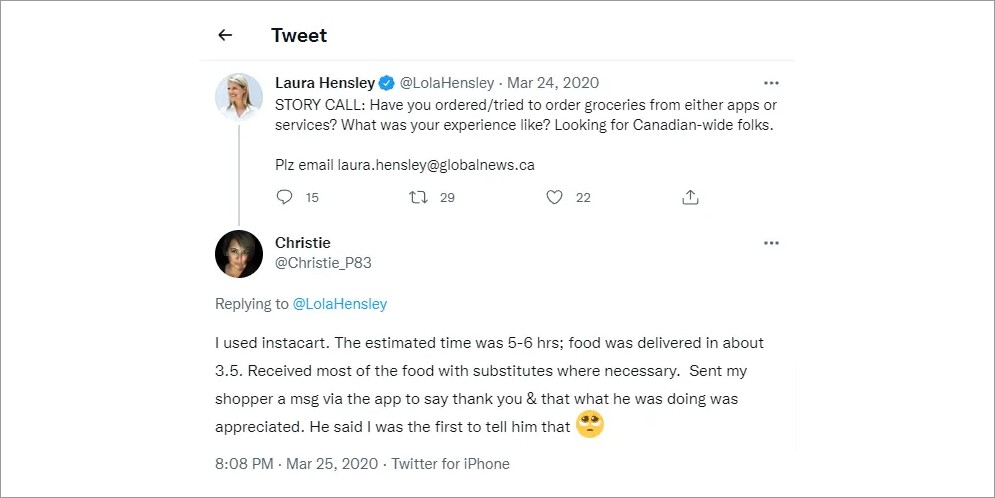Screen dimensions: 995x498
Task: Open the @LolaHensley handle beside name
Action: click(446, 83)
